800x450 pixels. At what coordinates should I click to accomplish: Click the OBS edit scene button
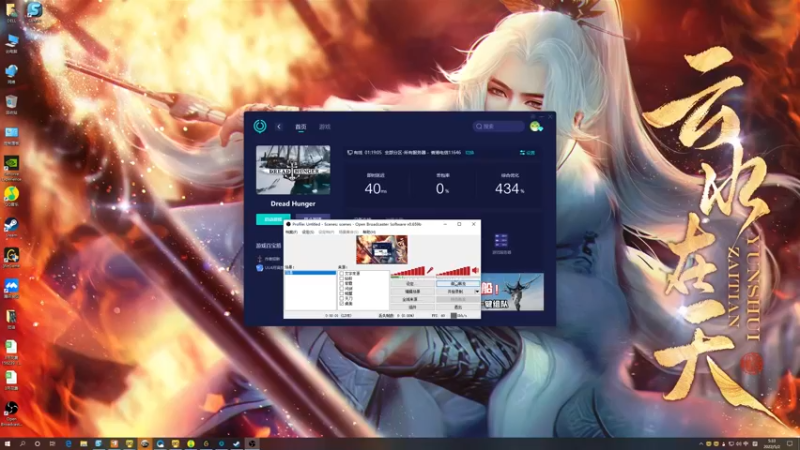(412, 291)
